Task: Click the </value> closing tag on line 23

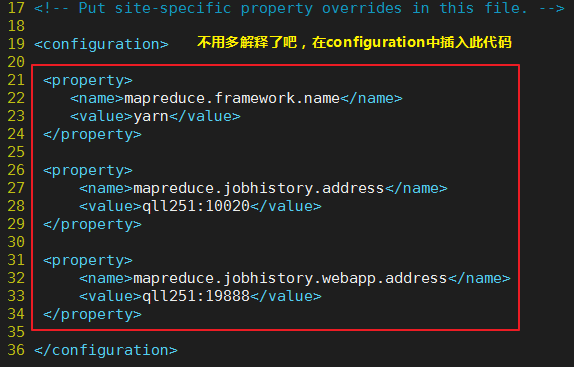Action: coord(205,116)
